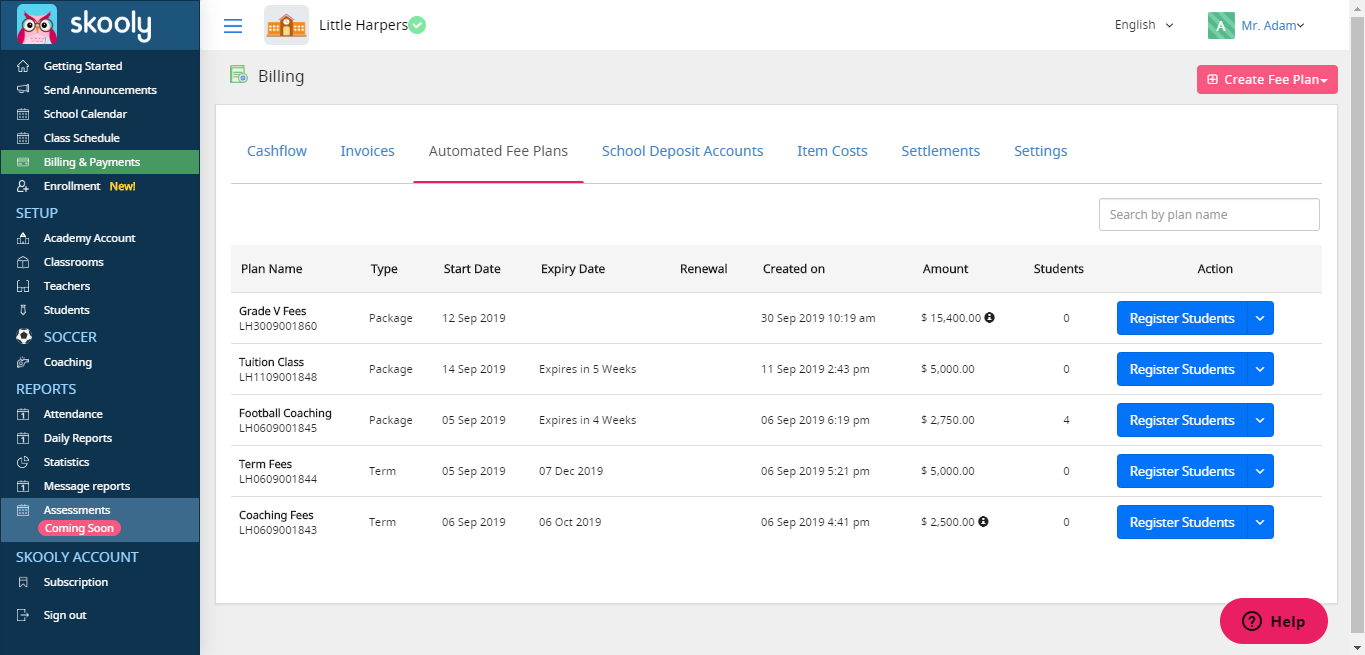Expand dropdown arrow for Tuition Class

(x=1260, y=369)
